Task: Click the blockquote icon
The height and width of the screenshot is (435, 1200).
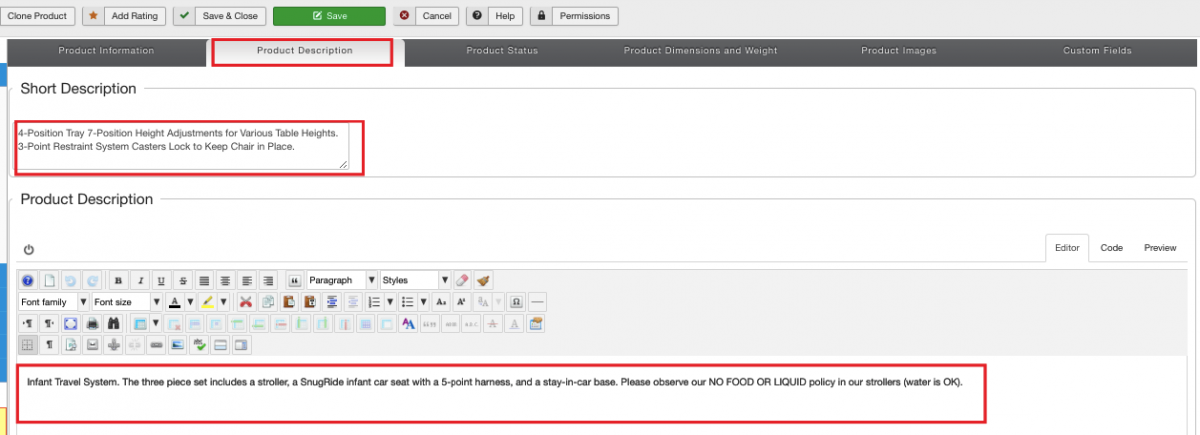Action: pos(295,281)
